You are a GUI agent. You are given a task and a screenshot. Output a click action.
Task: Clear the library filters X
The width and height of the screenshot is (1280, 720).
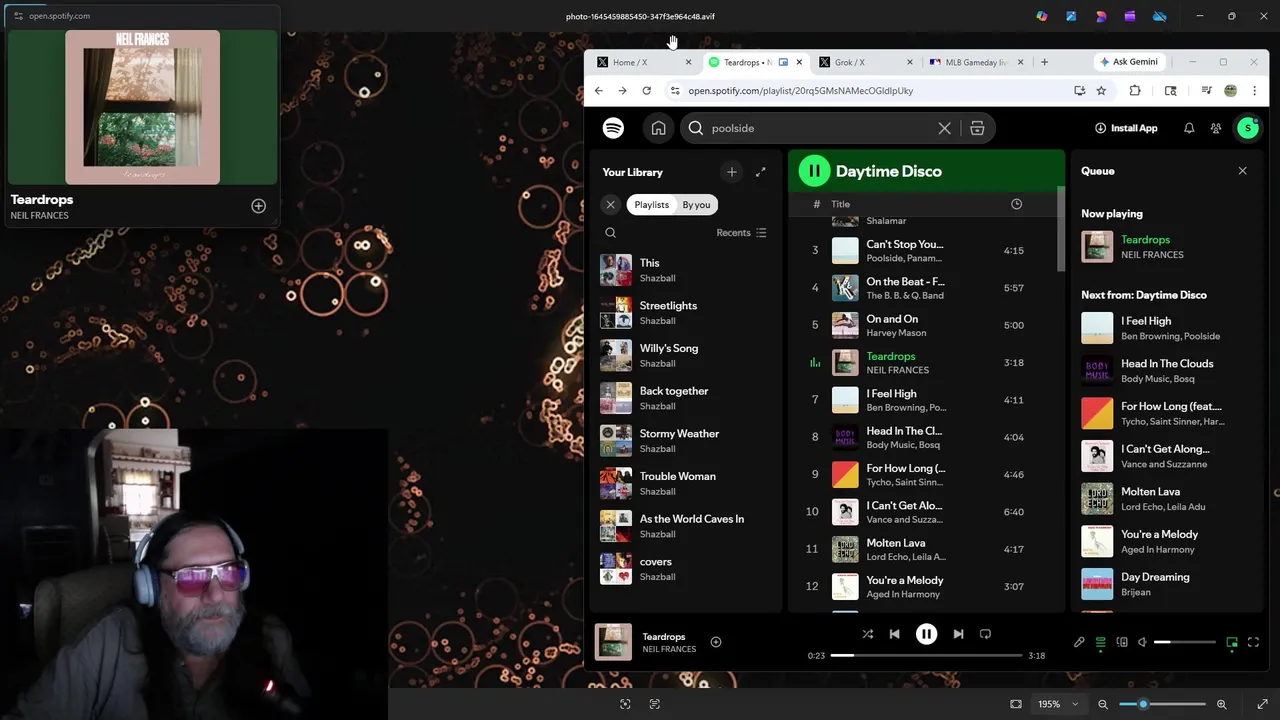tap(610, 204)
